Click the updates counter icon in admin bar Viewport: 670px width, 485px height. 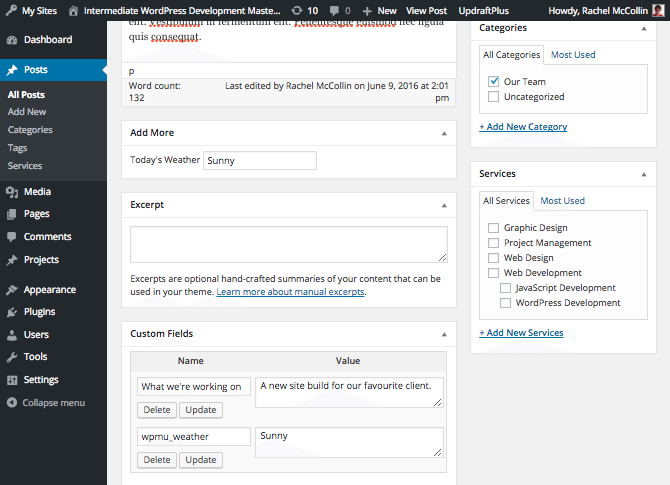tap(297, 10)
